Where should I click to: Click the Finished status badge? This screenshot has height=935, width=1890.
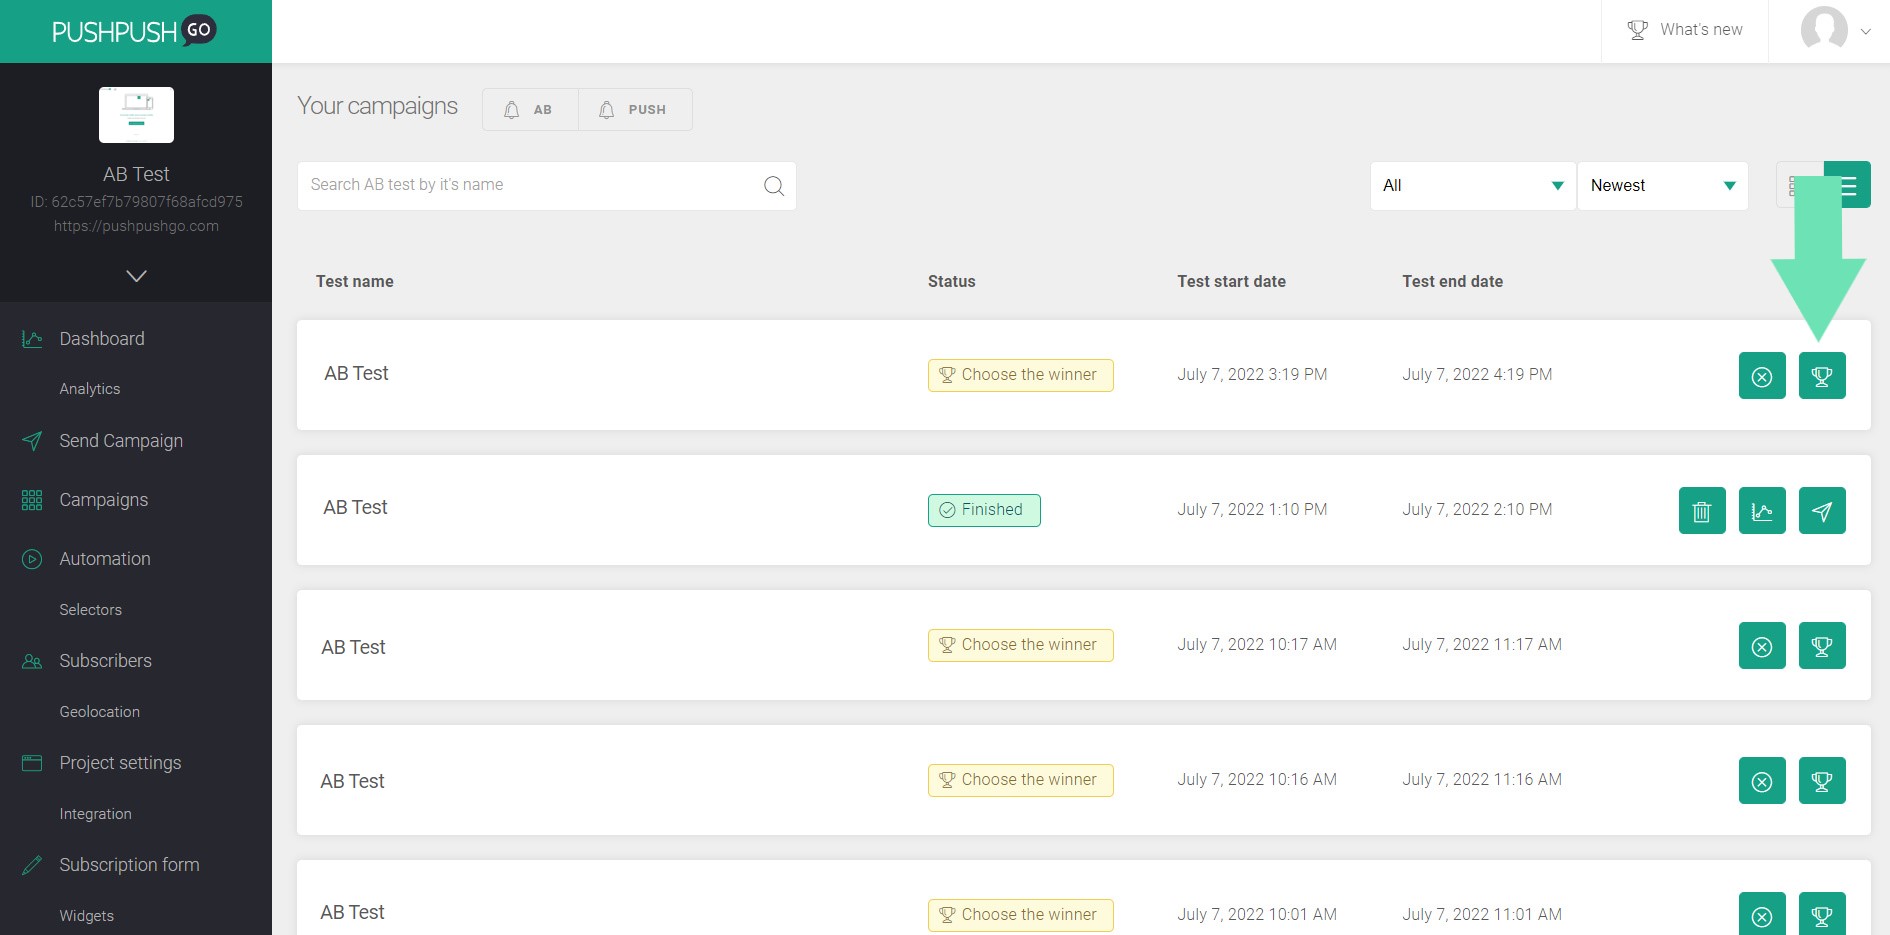(984, 510)
